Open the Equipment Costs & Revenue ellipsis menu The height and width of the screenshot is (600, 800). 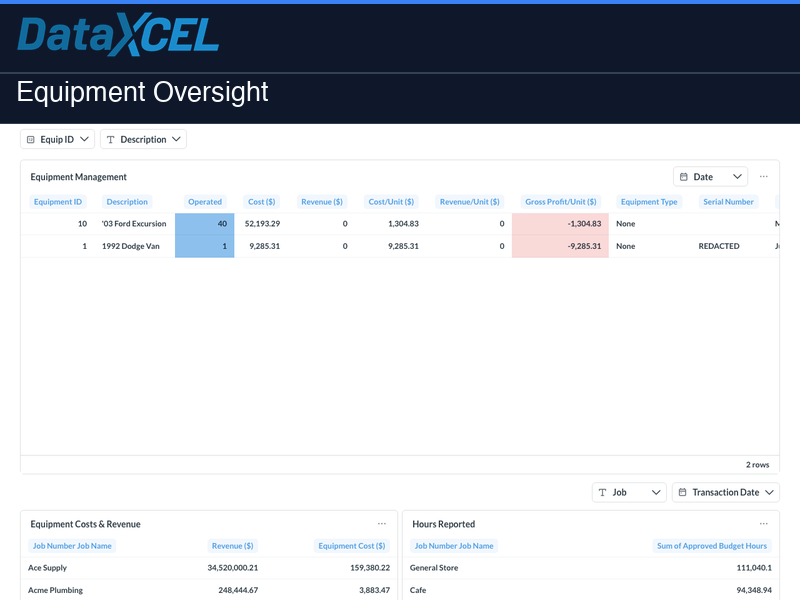coord(381,523)
